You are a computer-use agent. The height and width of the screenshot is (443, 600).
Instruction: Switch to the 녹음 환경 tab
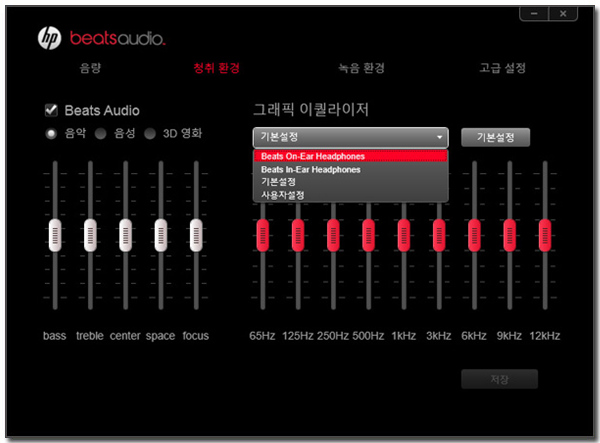(361, 68)
